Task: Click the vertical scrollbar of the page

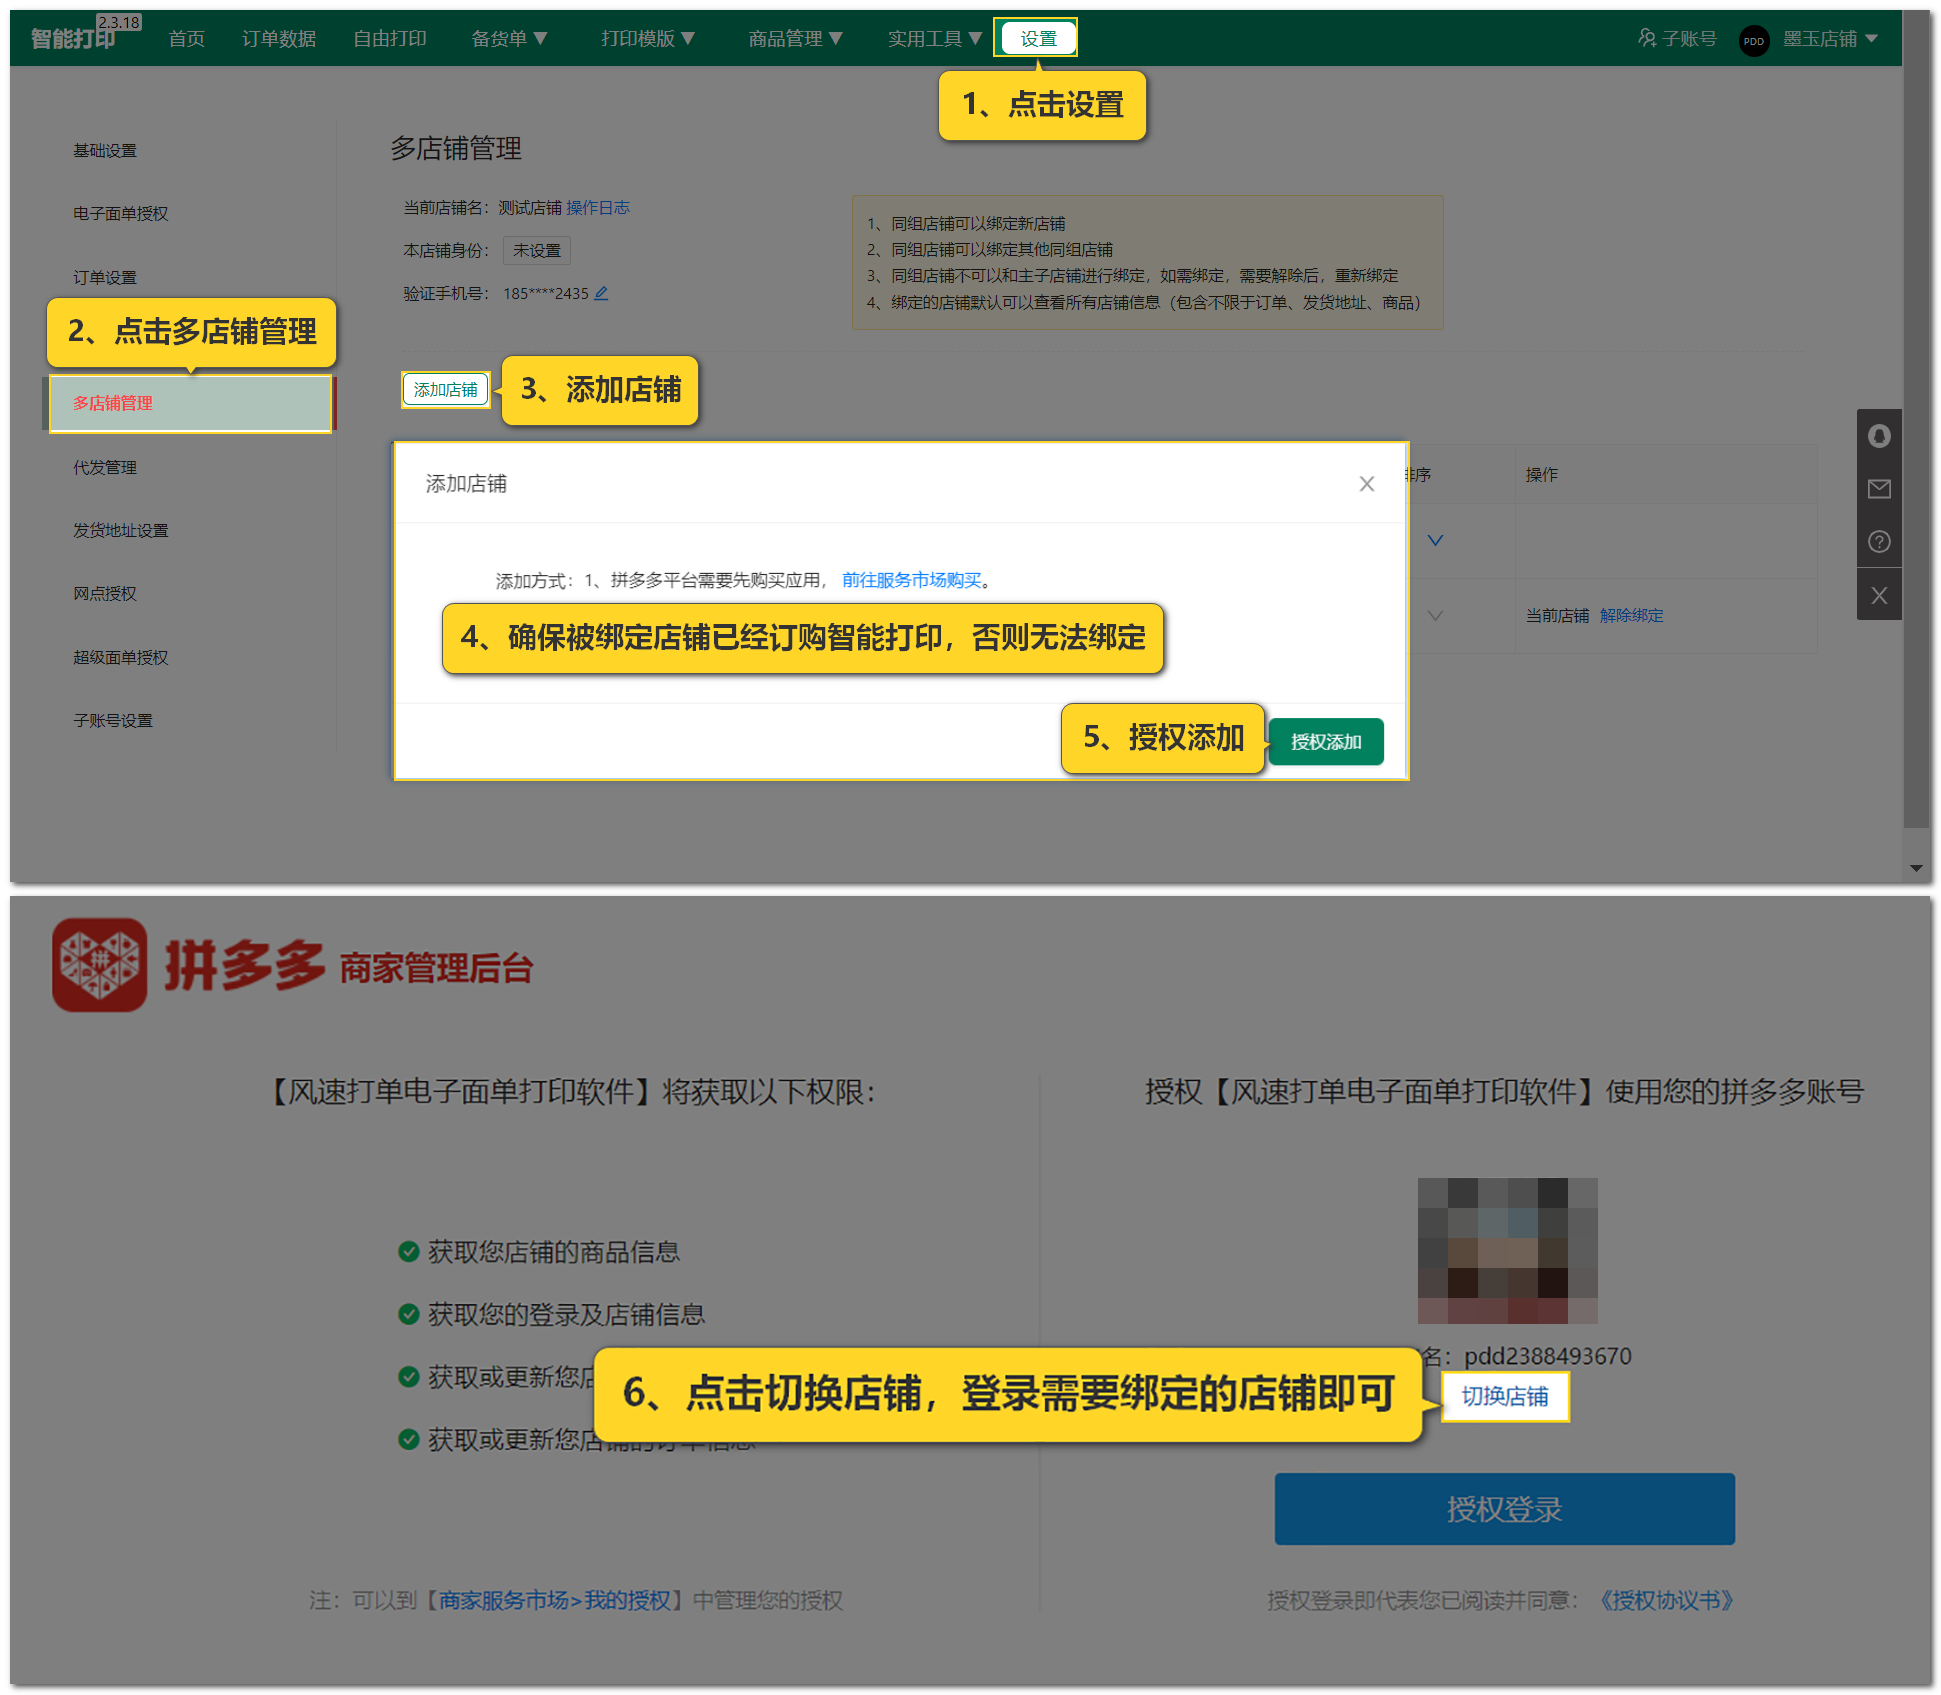Action: point(1916,420)
